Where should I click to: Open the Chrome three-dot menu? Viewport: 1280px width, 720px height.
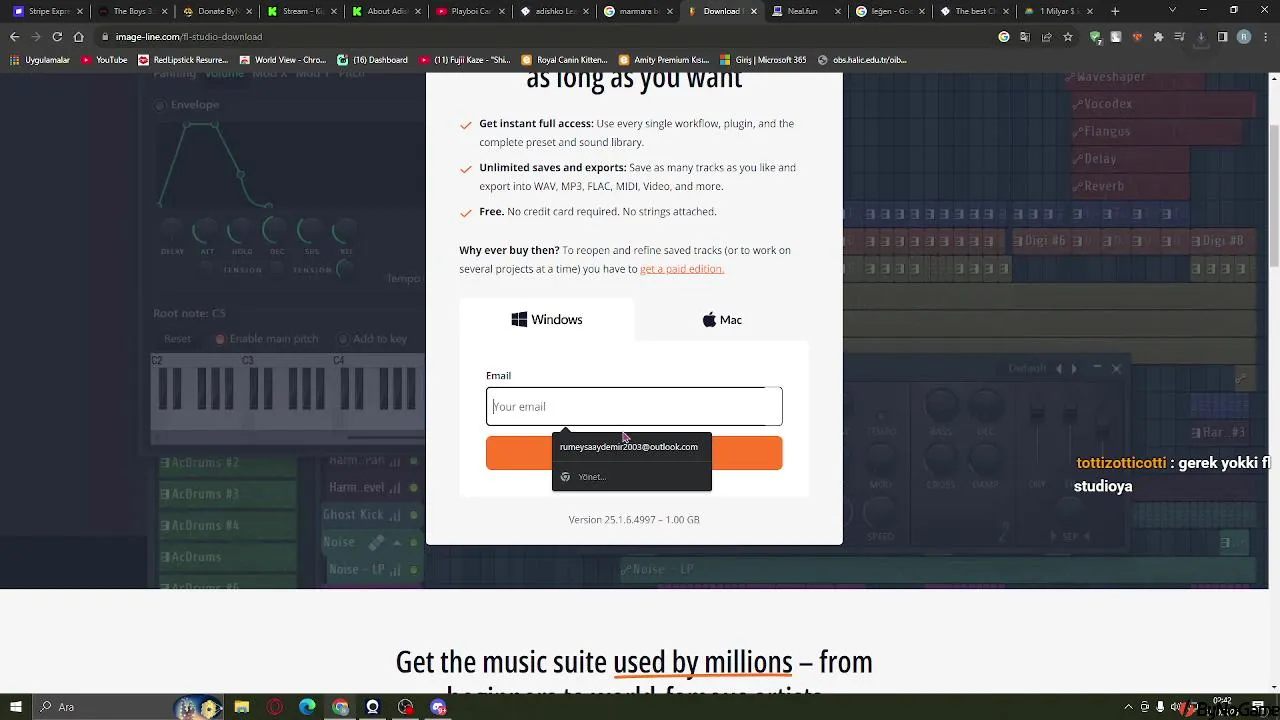point(1265,37)
